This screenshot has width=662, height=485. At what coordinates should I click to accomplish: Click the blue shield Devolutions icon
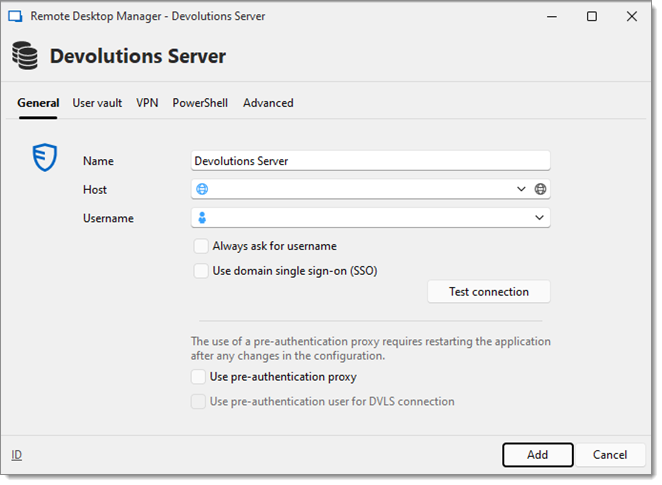[x=45, y=157]
